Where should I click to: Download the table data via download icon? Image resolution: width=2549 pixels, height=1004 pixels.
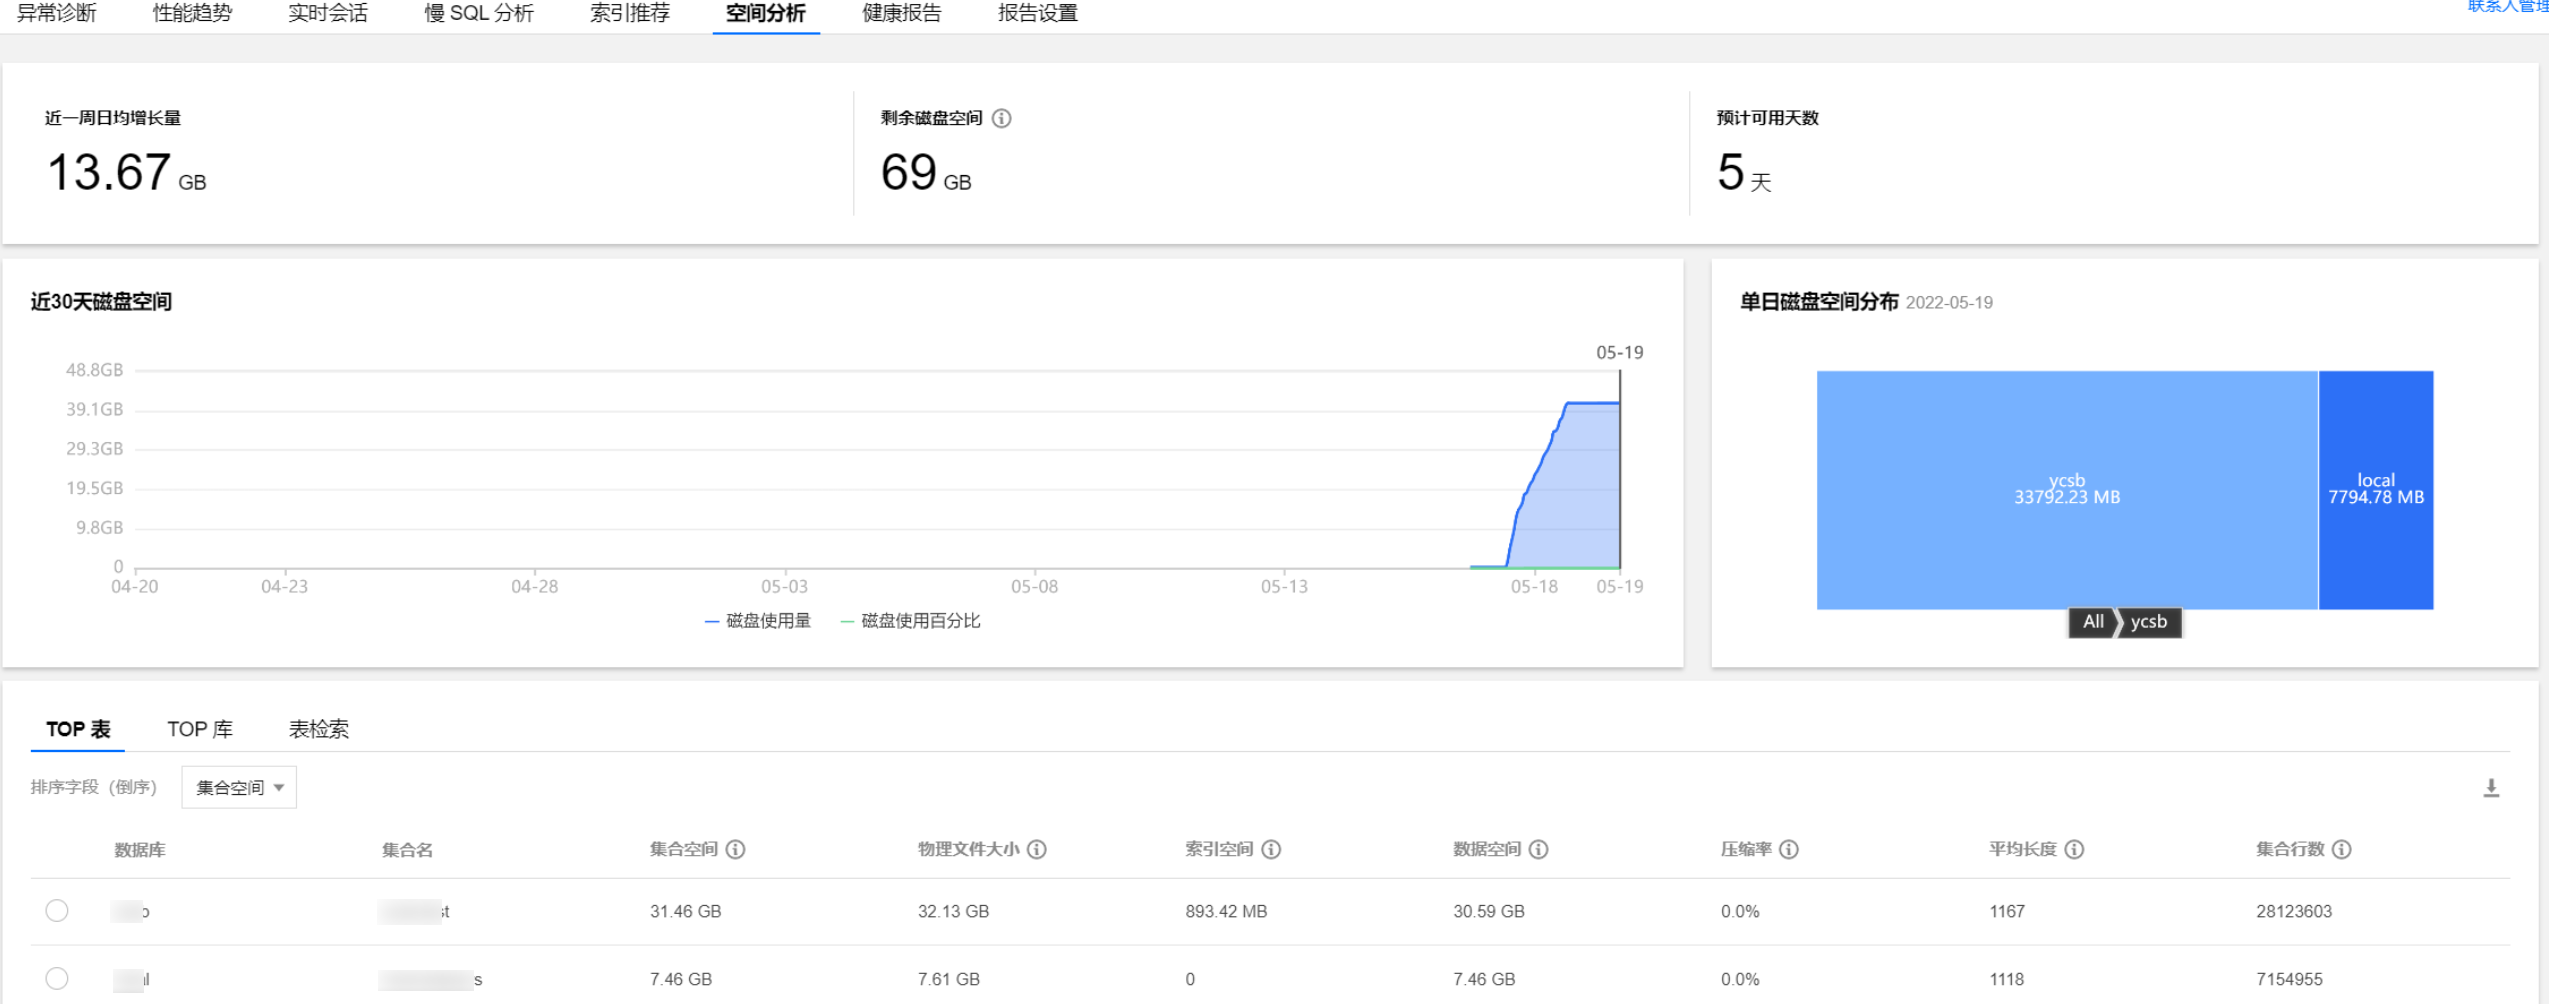(2491, 788)
